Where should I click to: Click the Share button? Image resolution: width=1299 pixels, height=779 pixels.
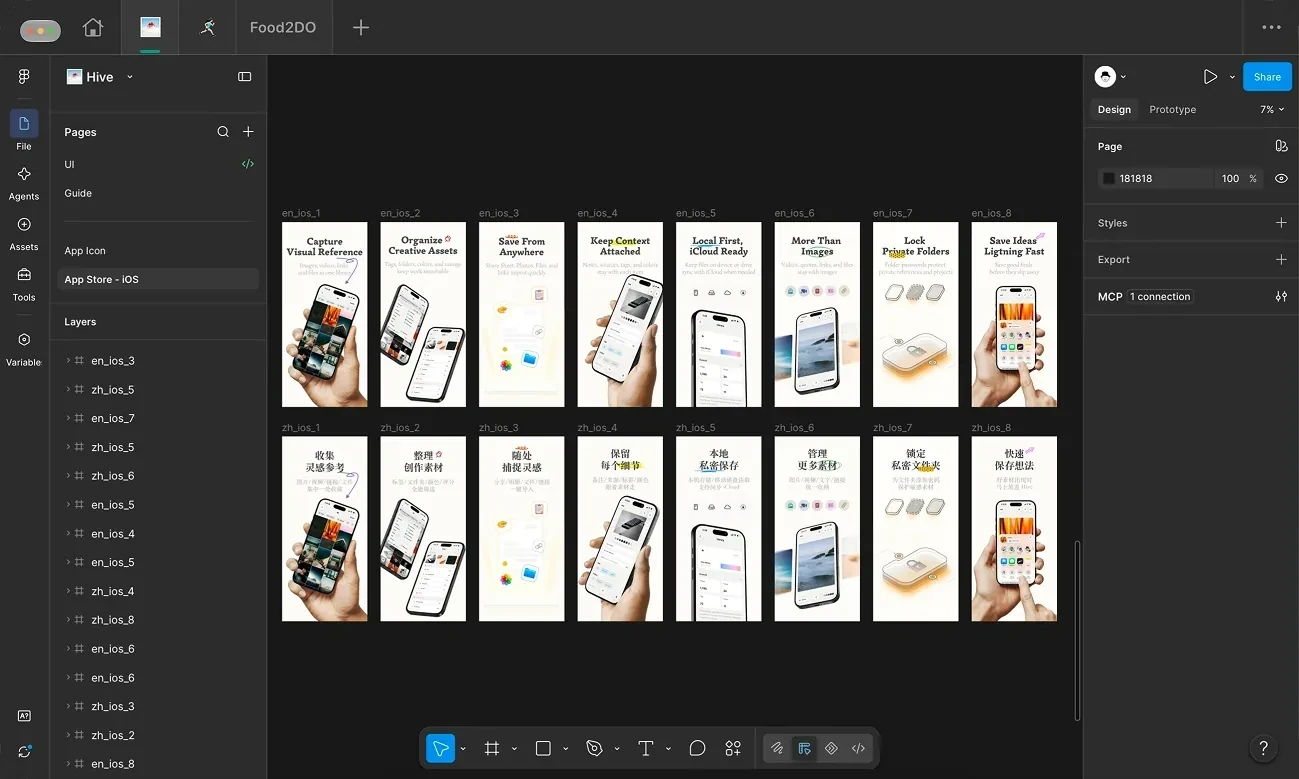(1267, 77)
